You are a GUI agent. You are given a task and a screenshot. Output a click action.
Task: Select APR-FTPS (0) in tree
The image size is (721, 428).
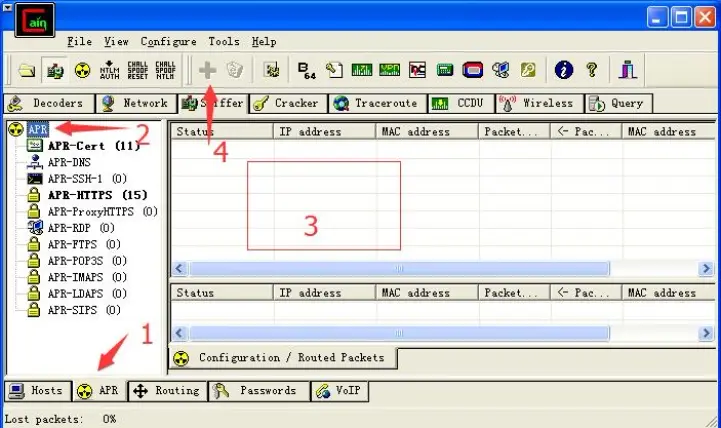tap(84, 245)
